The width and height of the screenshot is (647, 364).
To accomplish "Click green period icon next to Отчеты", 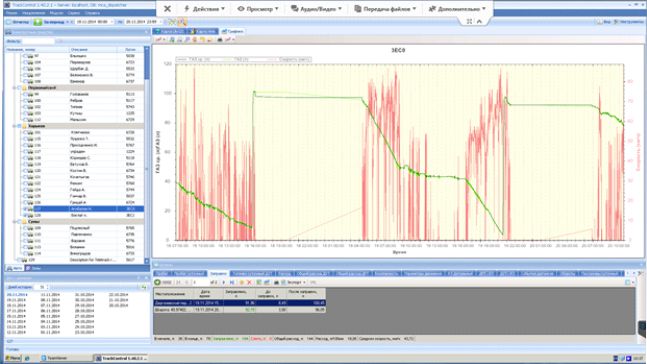I will [38, 21].
